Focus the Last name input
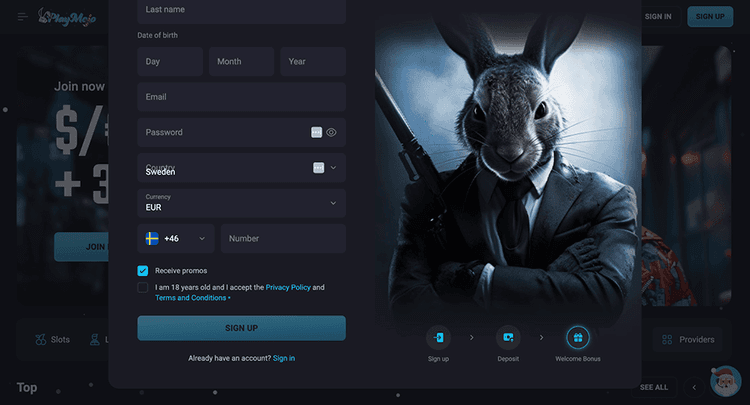Screen dimensions: 750x405 coord(242,11)
